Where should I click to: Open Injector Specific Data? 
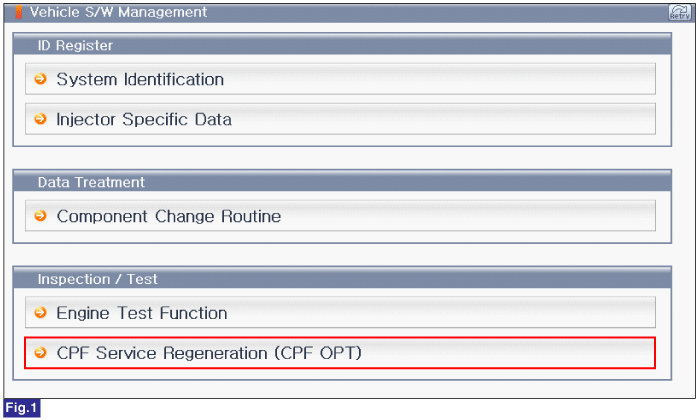[x=340, y=119]
